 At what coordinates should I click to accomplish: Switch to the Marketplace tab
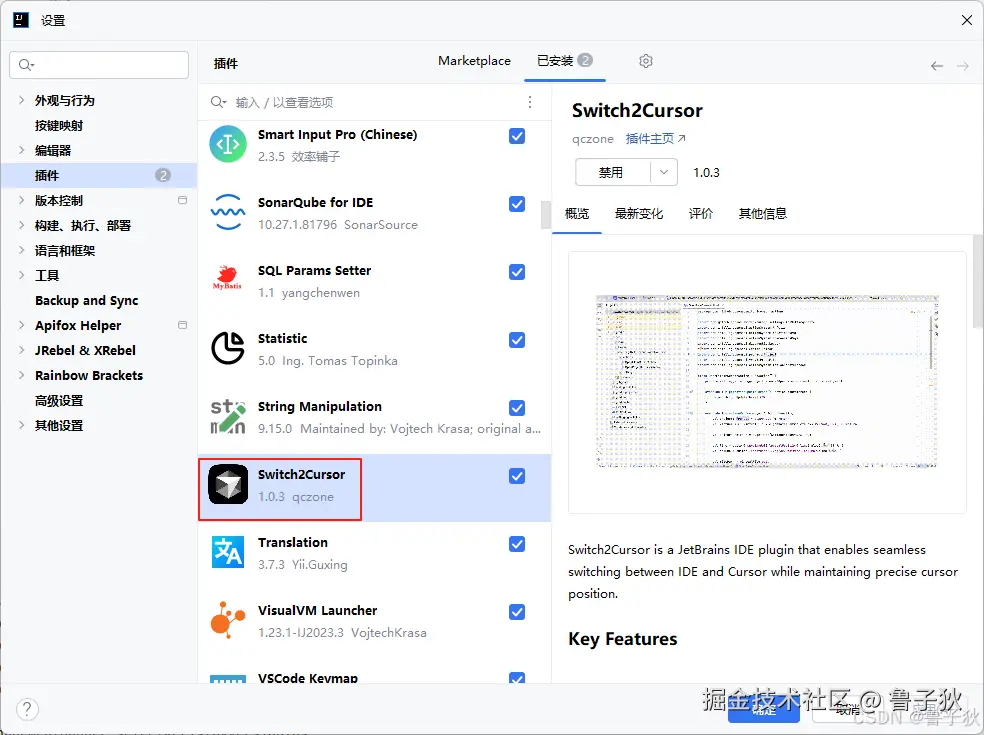[474, 61]
